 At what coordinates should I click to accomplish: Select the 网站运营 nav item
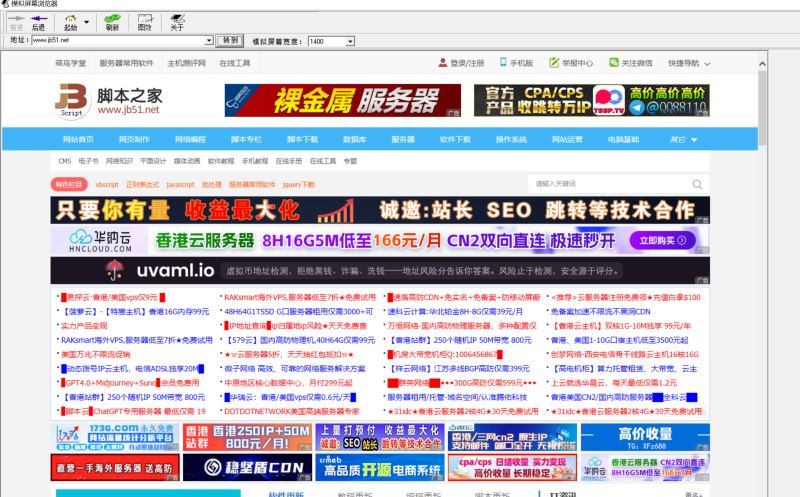coord(567,139)
